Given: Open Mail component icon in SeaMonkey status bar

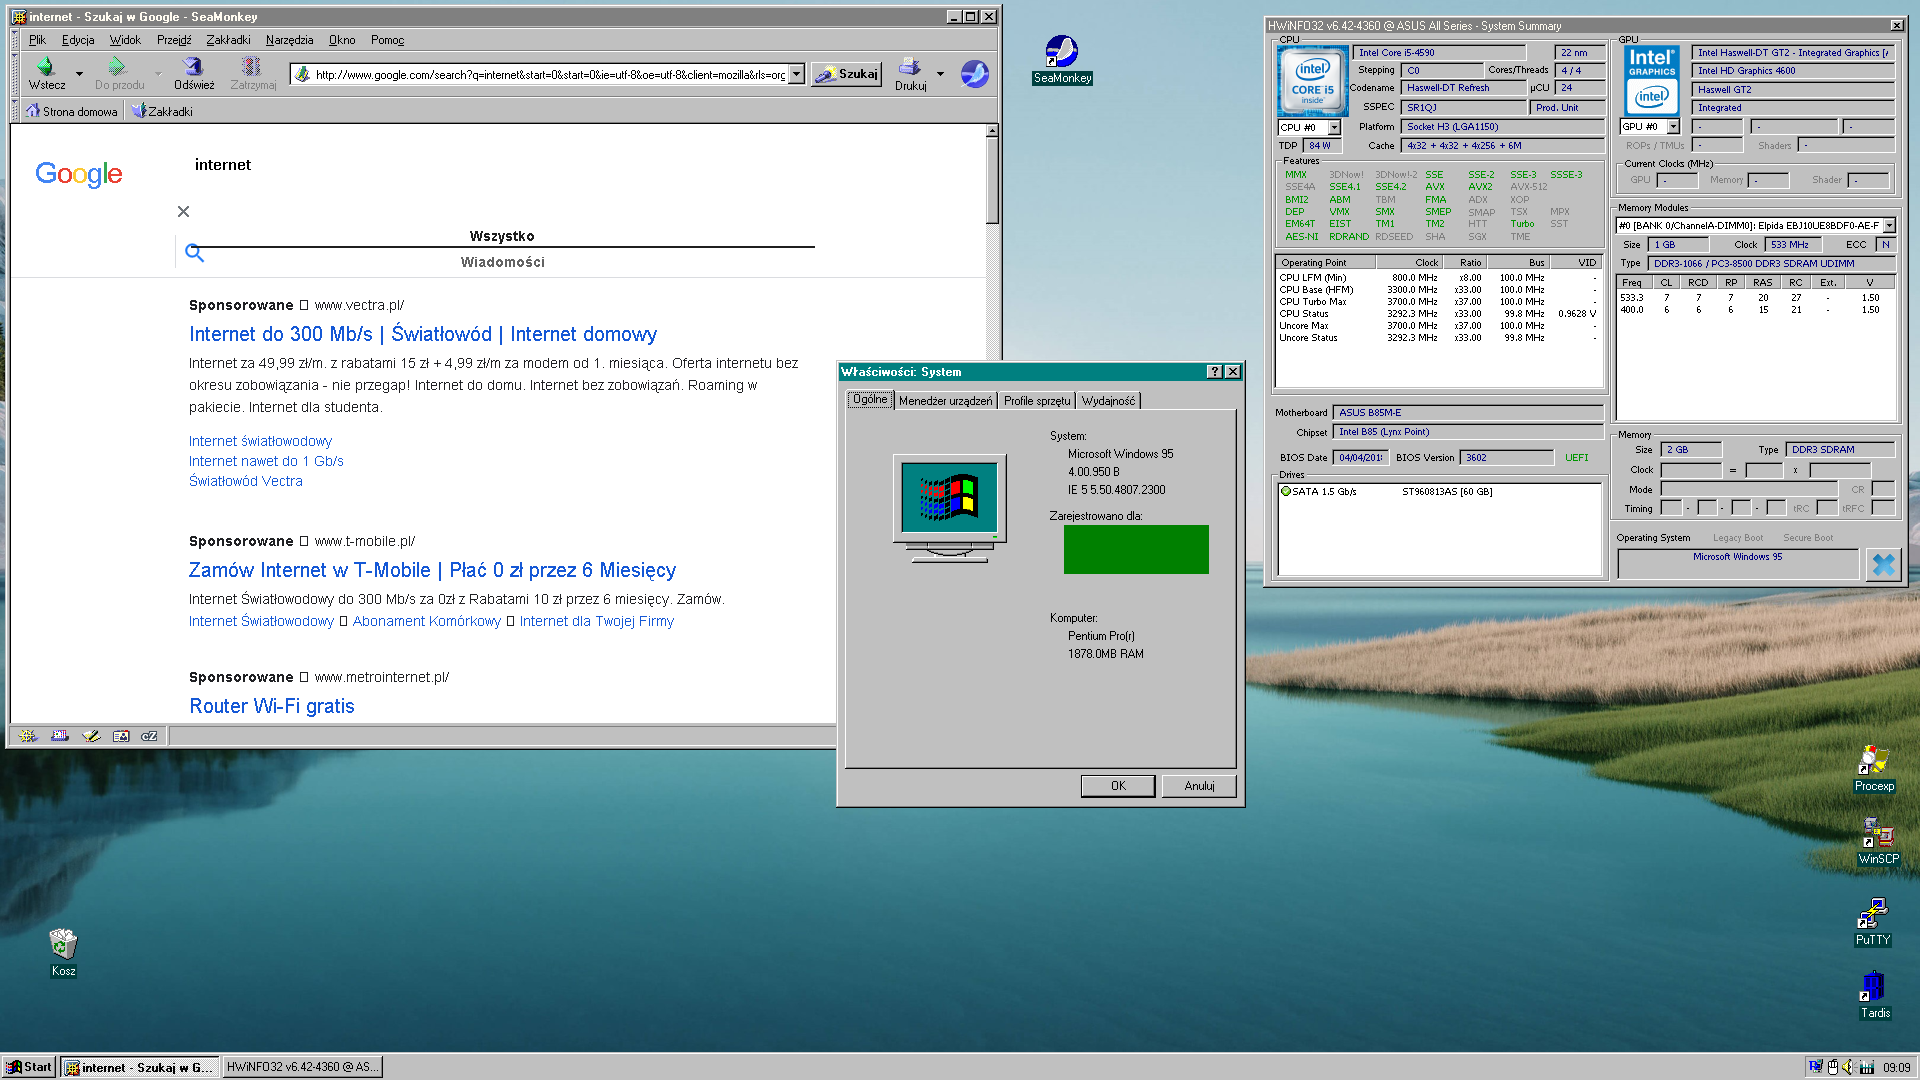Looking at the screenshot, I should pos(60,736).
